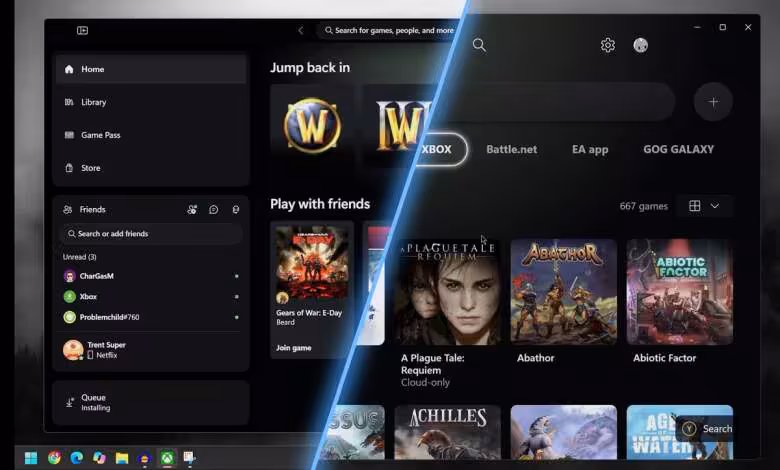Switch to the GOG GALAXY tab
Image resolution: width=780 pixels, height=470 pixels.
click(679, 149)
